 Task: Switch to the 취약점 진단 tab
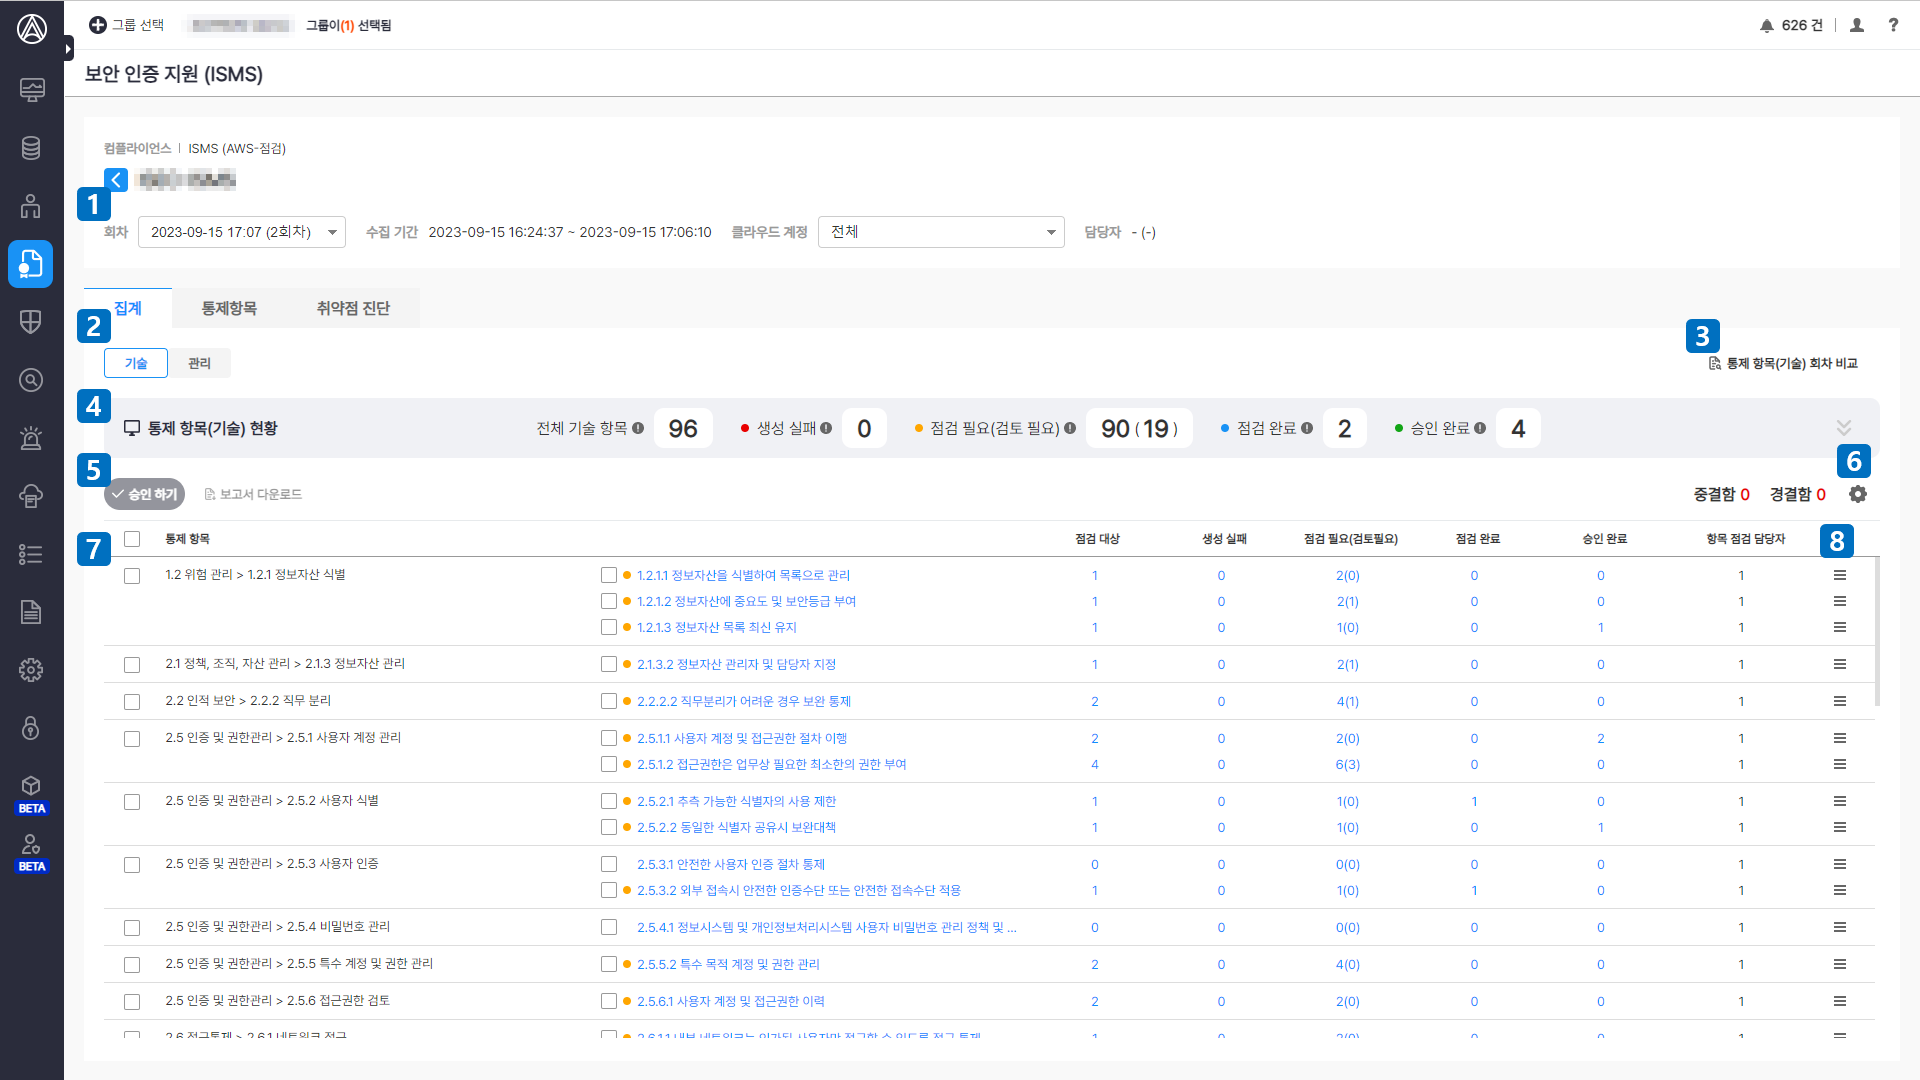(x=353, y=308)
